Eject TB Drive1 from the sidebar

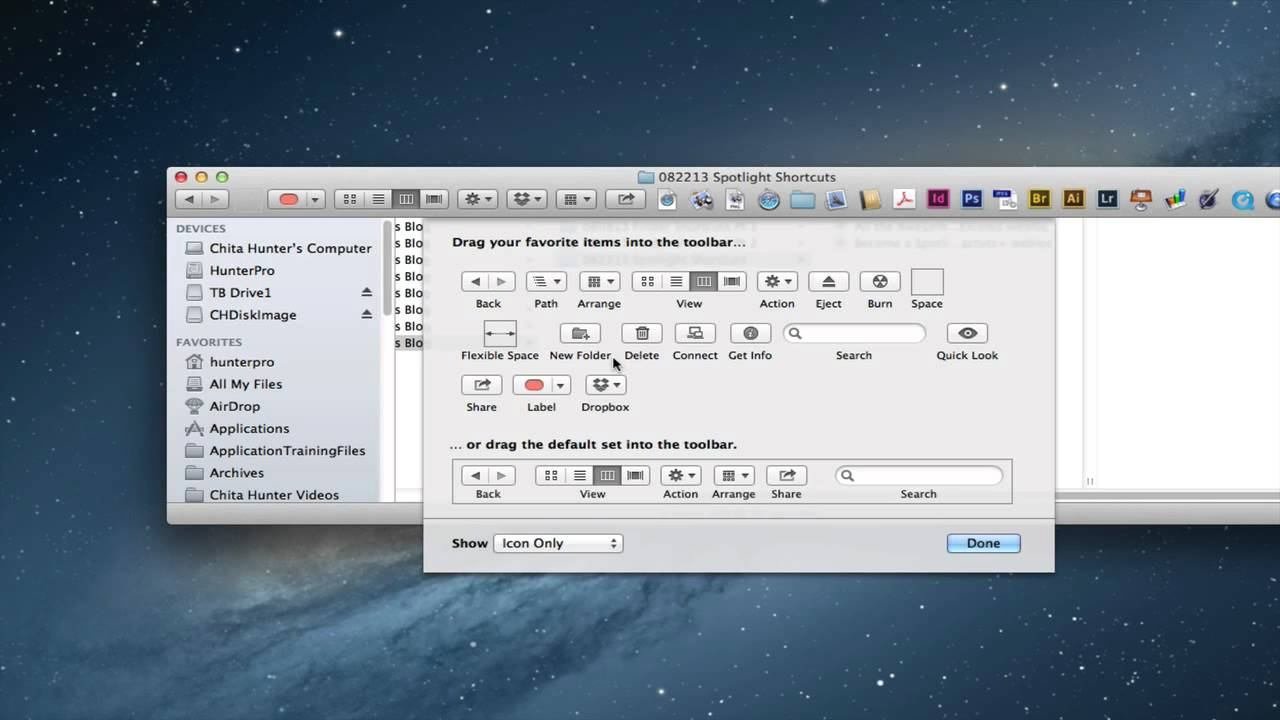pyautogui.click(x=366, y=292)
